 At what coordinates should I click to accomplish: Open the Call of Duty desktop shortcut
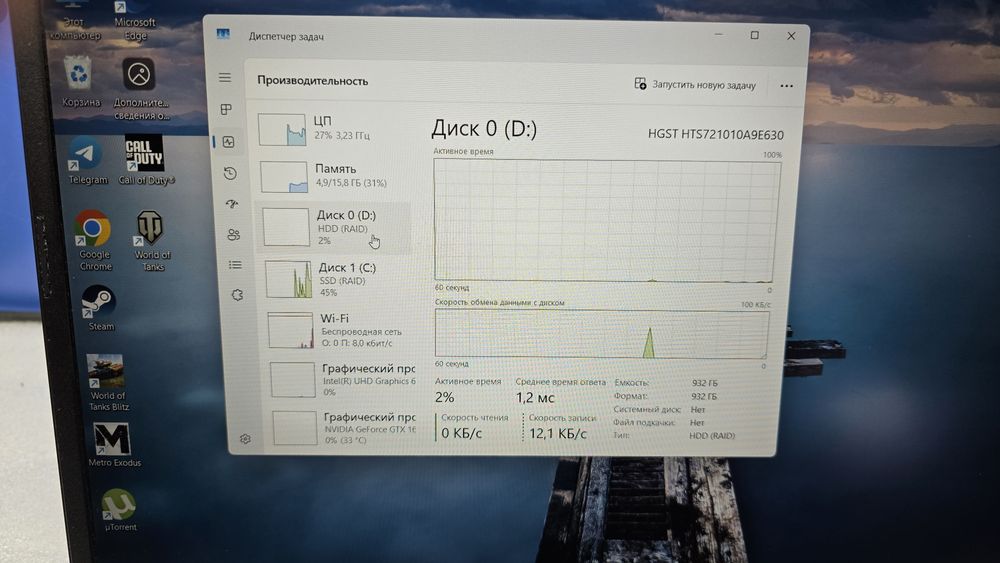click(145, 159)
